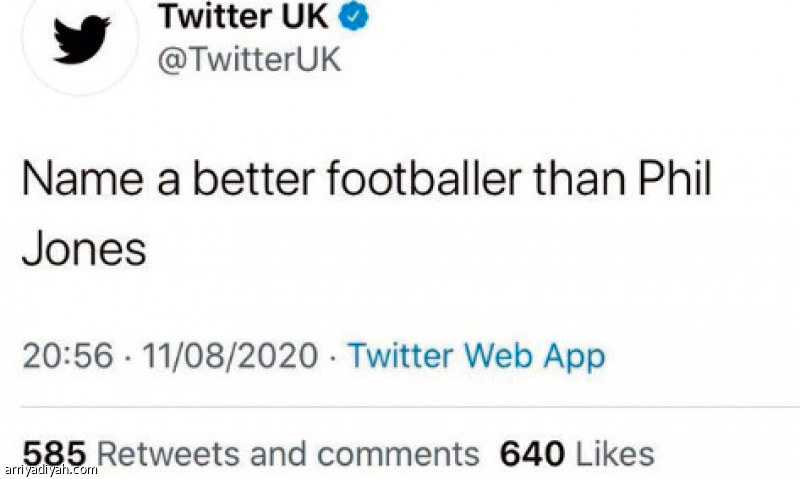
Task: Click the dot separator before Twitter Web App
Action: pyautogui.click(x=335, y=355)
